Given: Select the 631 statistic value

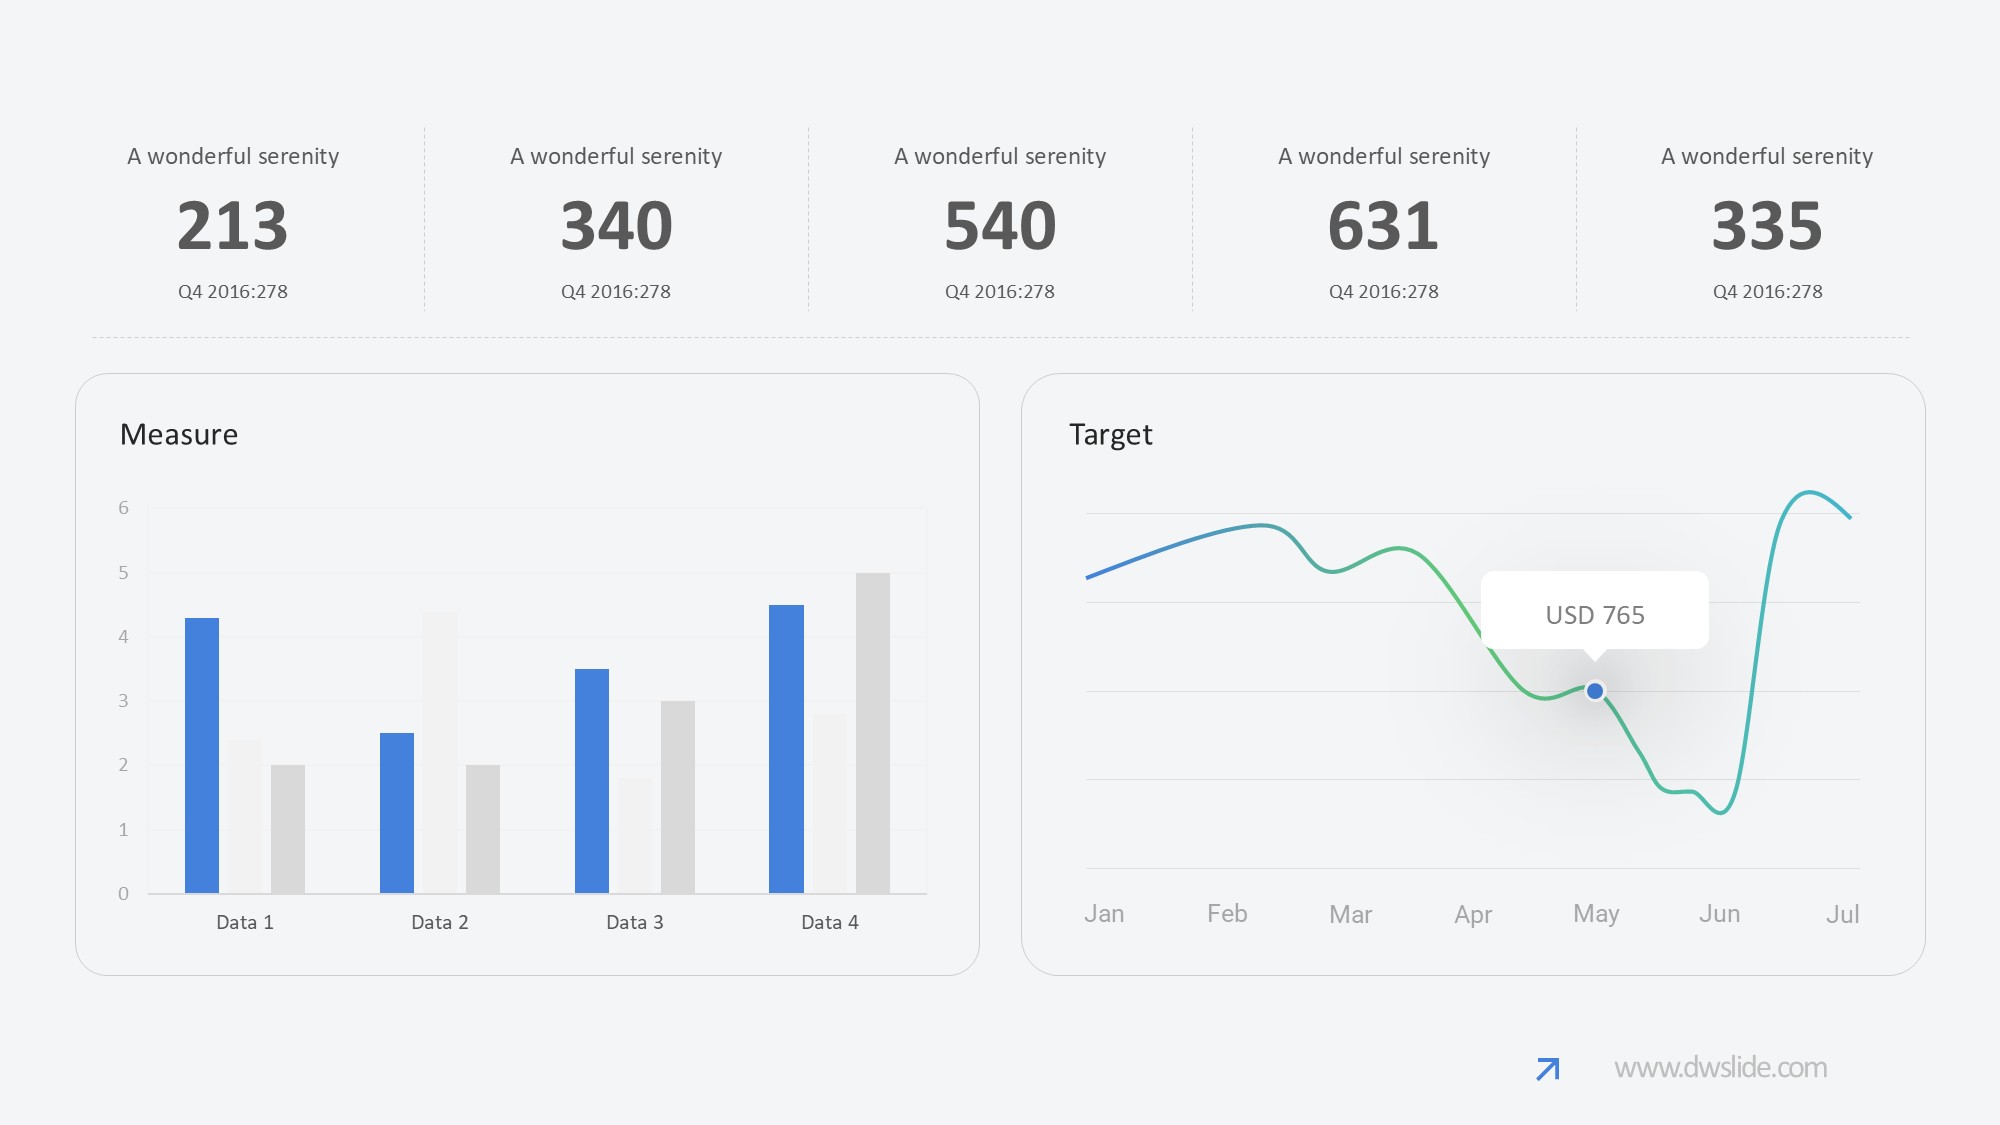Looking at the screenshot, I should click(x=1383, y=226).
